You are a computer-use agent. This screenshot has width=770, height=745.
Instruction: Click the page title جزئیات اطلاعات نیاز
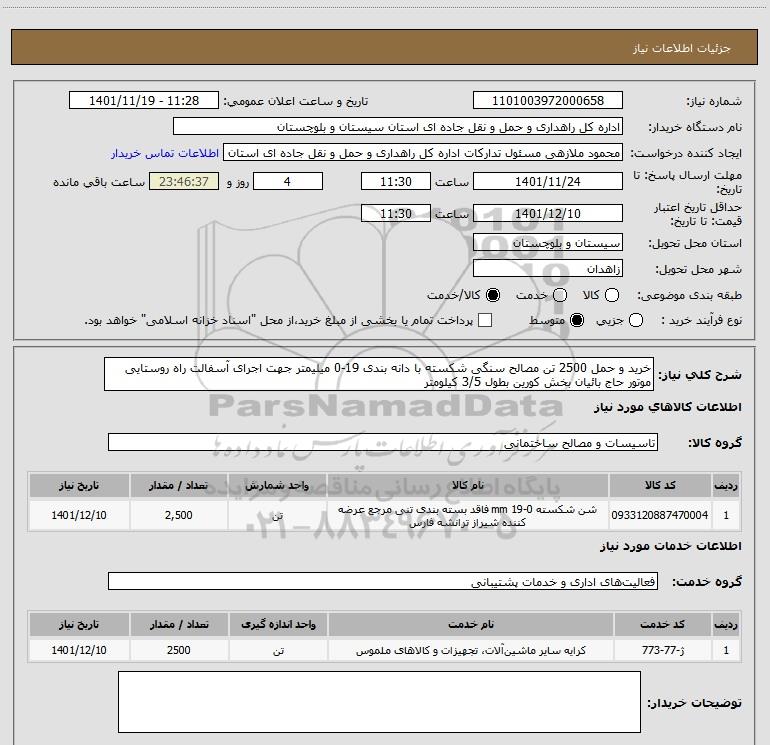tap(682, 48)
